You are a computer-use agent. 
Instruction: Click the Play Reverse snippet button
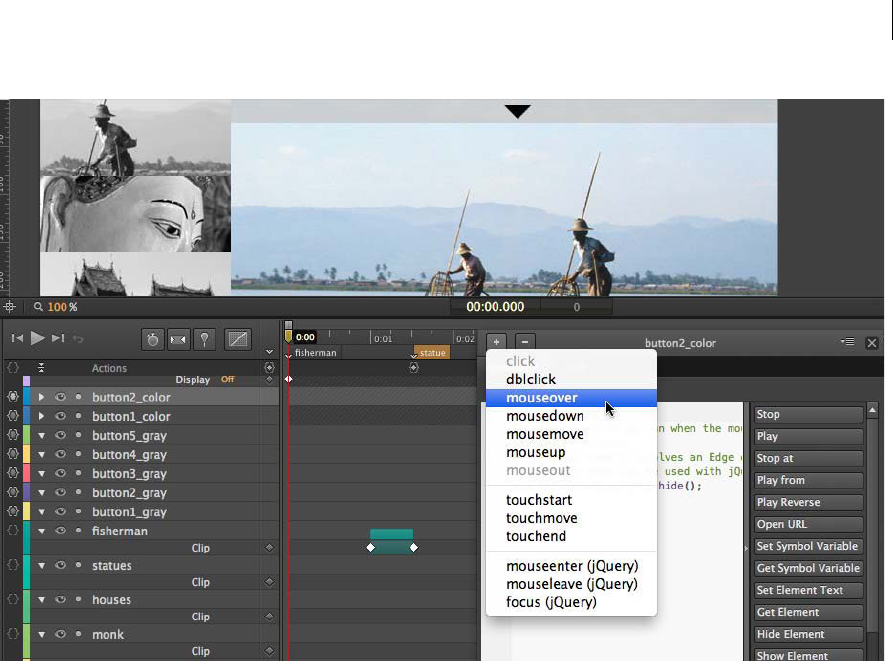pos(808,502)
